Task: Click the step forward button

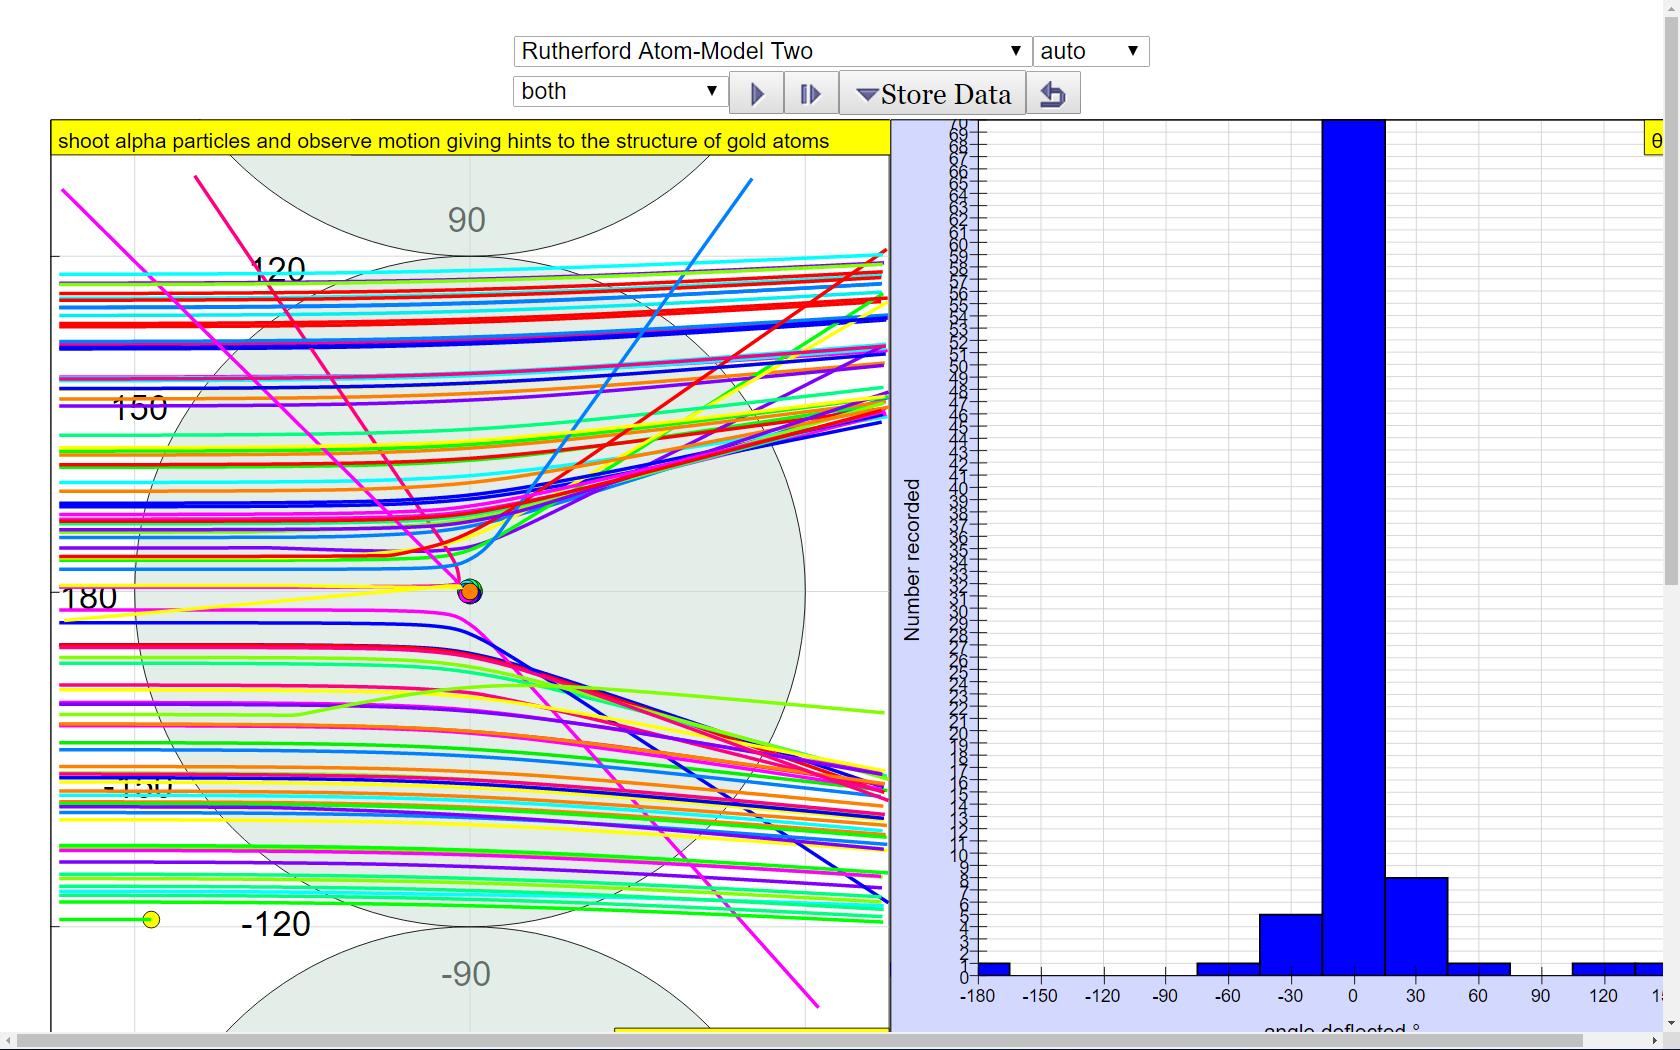Action: [x=811, y=94]
